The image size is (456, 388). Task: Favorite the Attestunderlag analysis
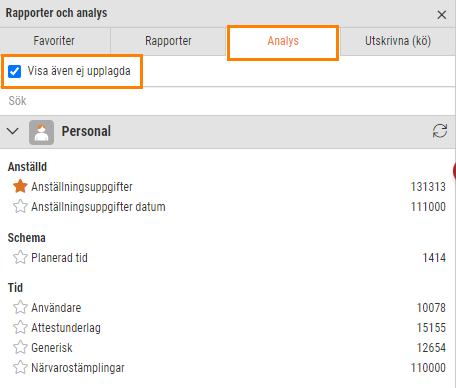click(x=20, y=327)
